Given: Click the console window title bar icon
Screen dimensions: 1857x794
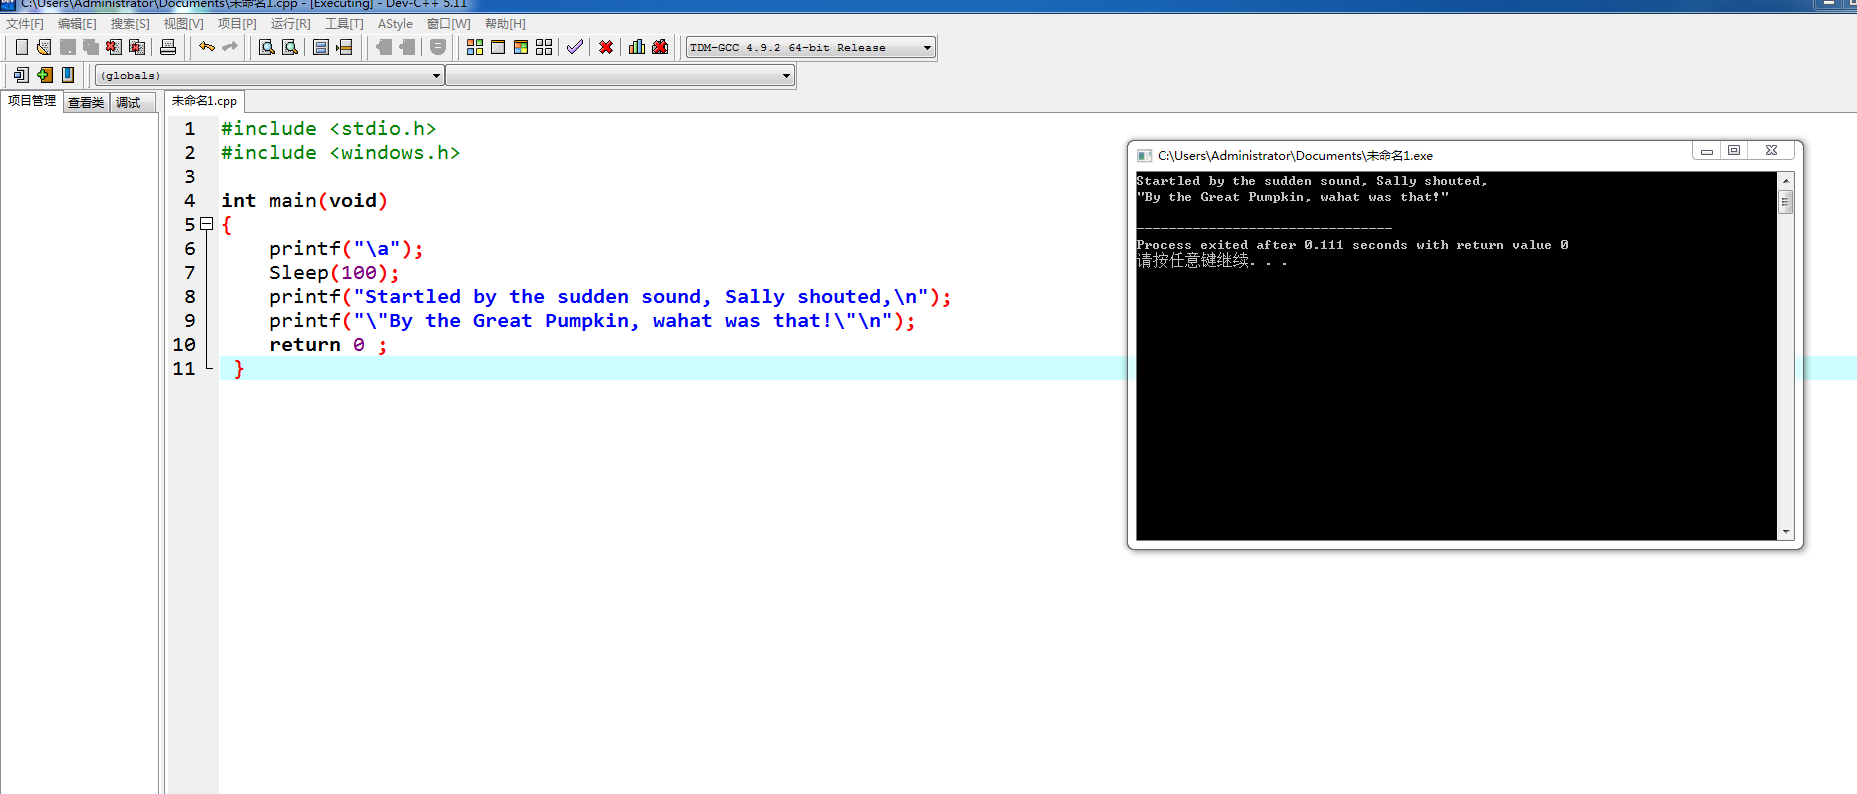Looking at the screenshot, I should 1144,155.
